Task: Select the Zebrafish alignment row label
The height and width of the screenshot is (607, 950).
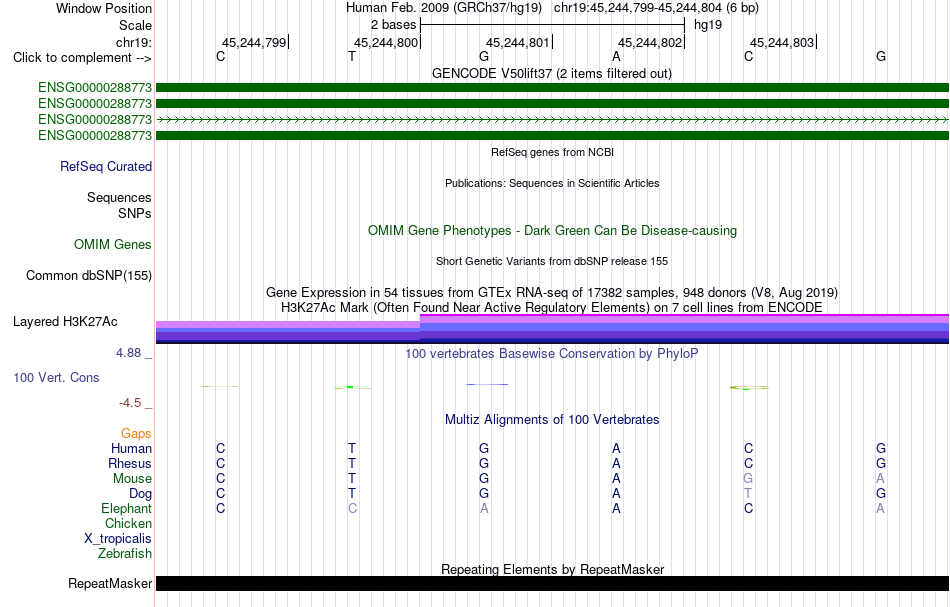Action: 125,553
